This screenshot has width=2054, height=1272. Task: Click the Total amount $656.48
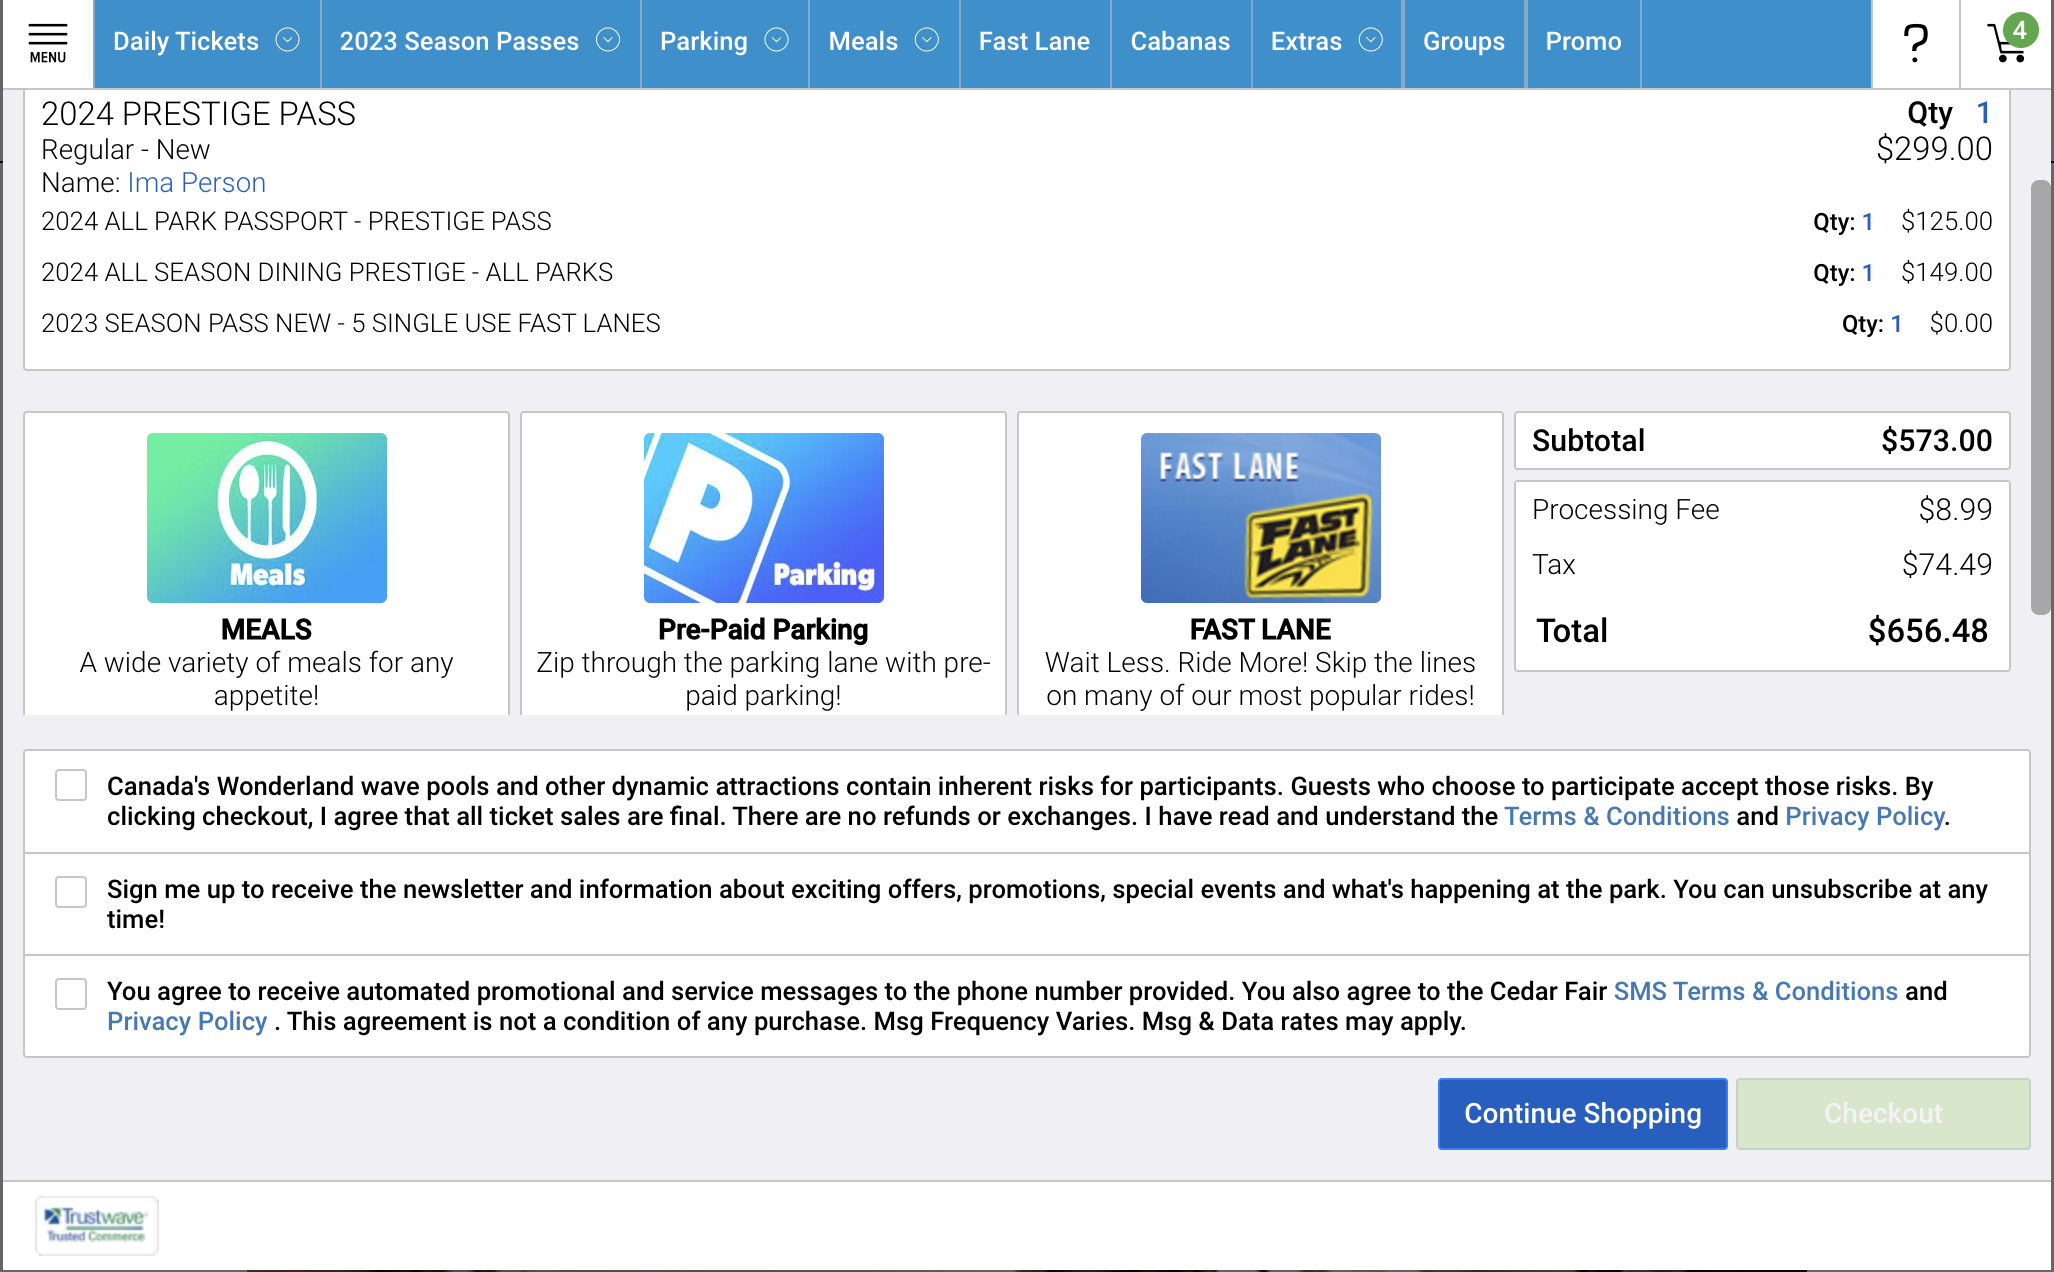coord(1928,630)
